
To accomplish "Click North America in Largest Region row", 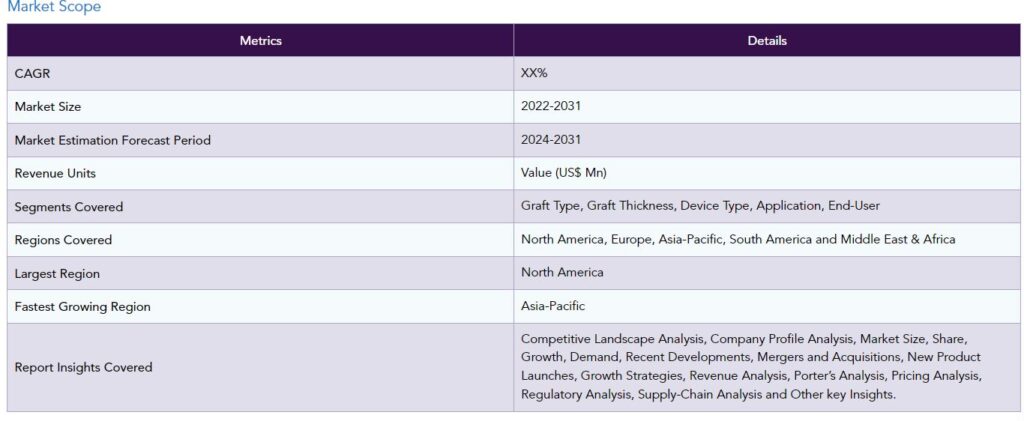I will click(x=562, y=273).
